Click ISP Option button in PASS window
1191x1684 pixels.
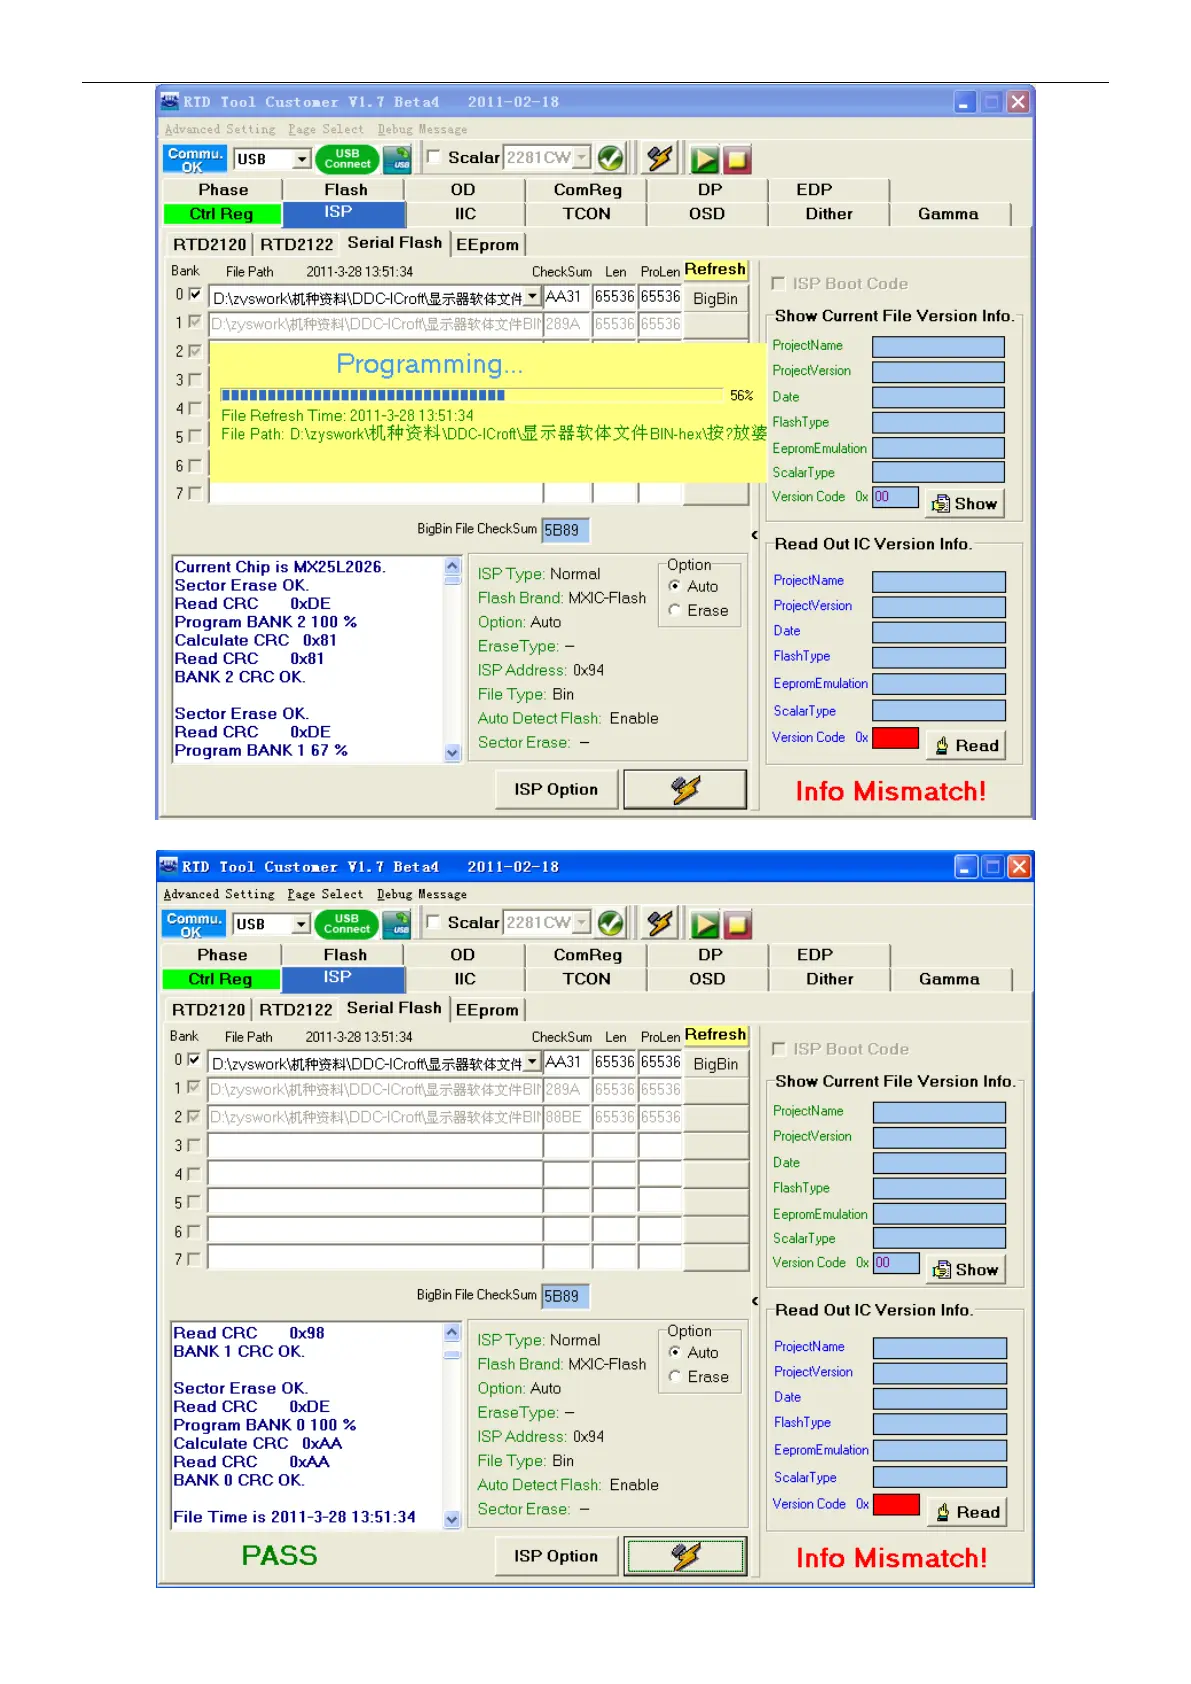(x=556, y=1556)
